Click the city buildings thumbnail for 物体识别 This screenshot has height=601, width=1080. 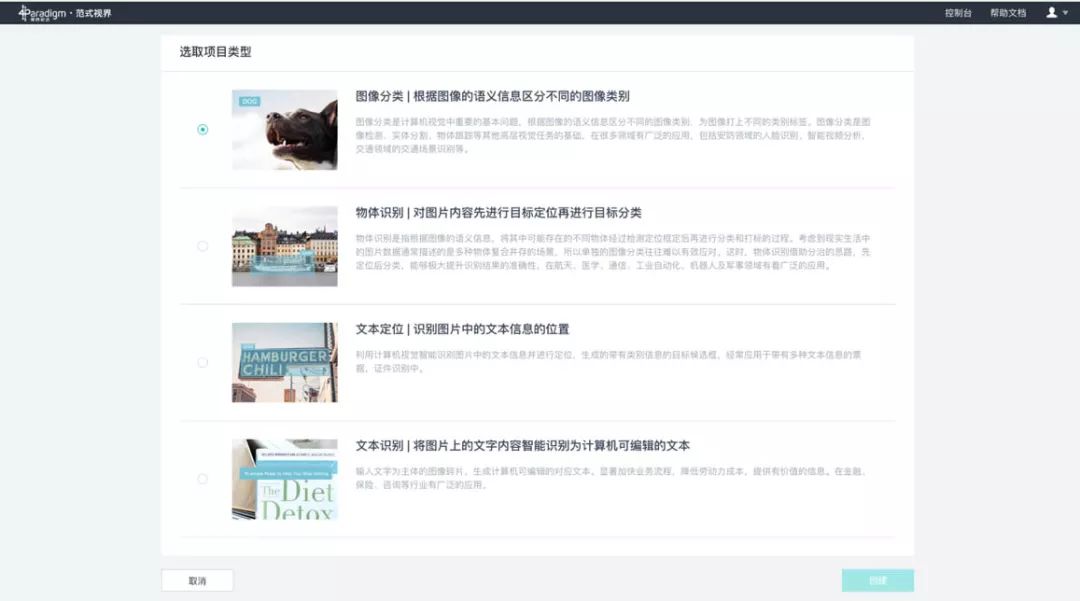click(284, 246)
